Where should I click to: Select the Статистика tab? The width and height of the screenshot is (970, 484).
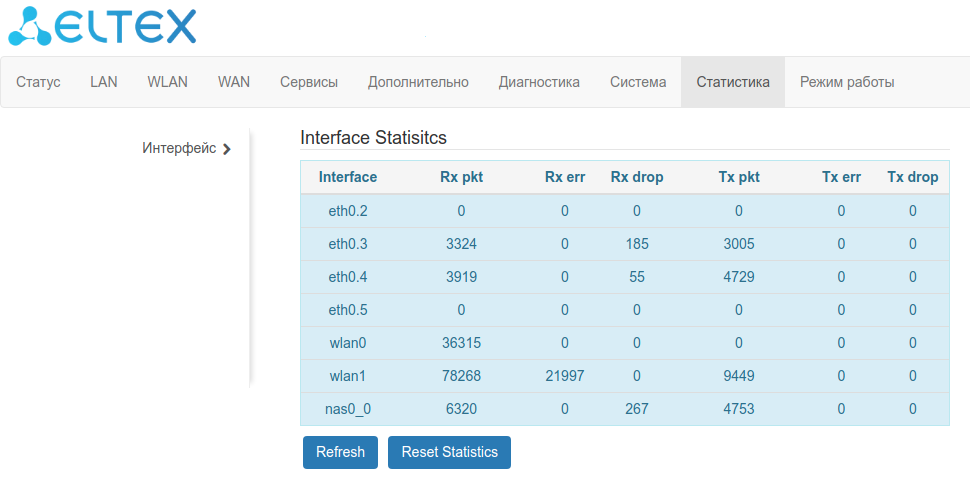tap(733, 82)
